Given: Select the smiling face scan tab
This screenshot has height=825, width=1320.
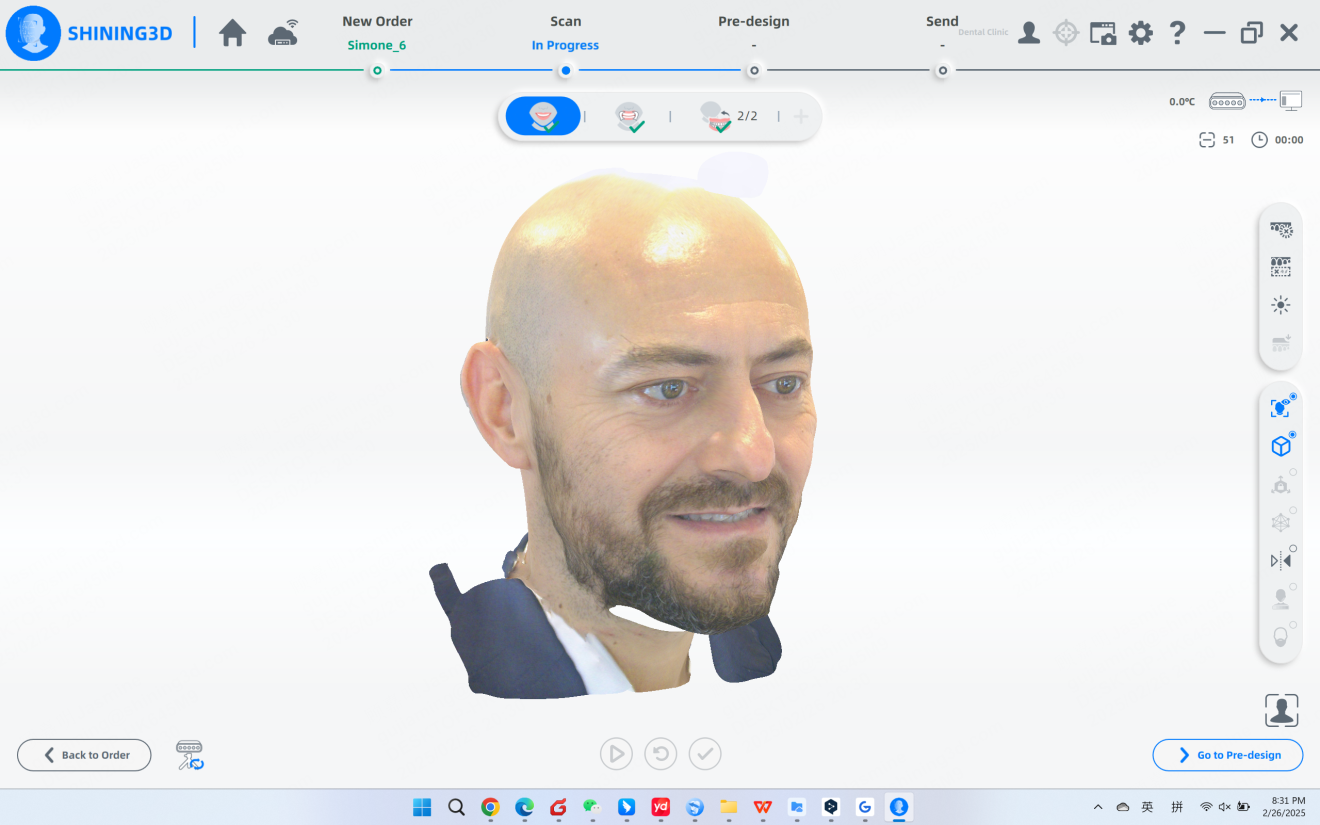Looking at the screenshot, I should pos(543,116).
